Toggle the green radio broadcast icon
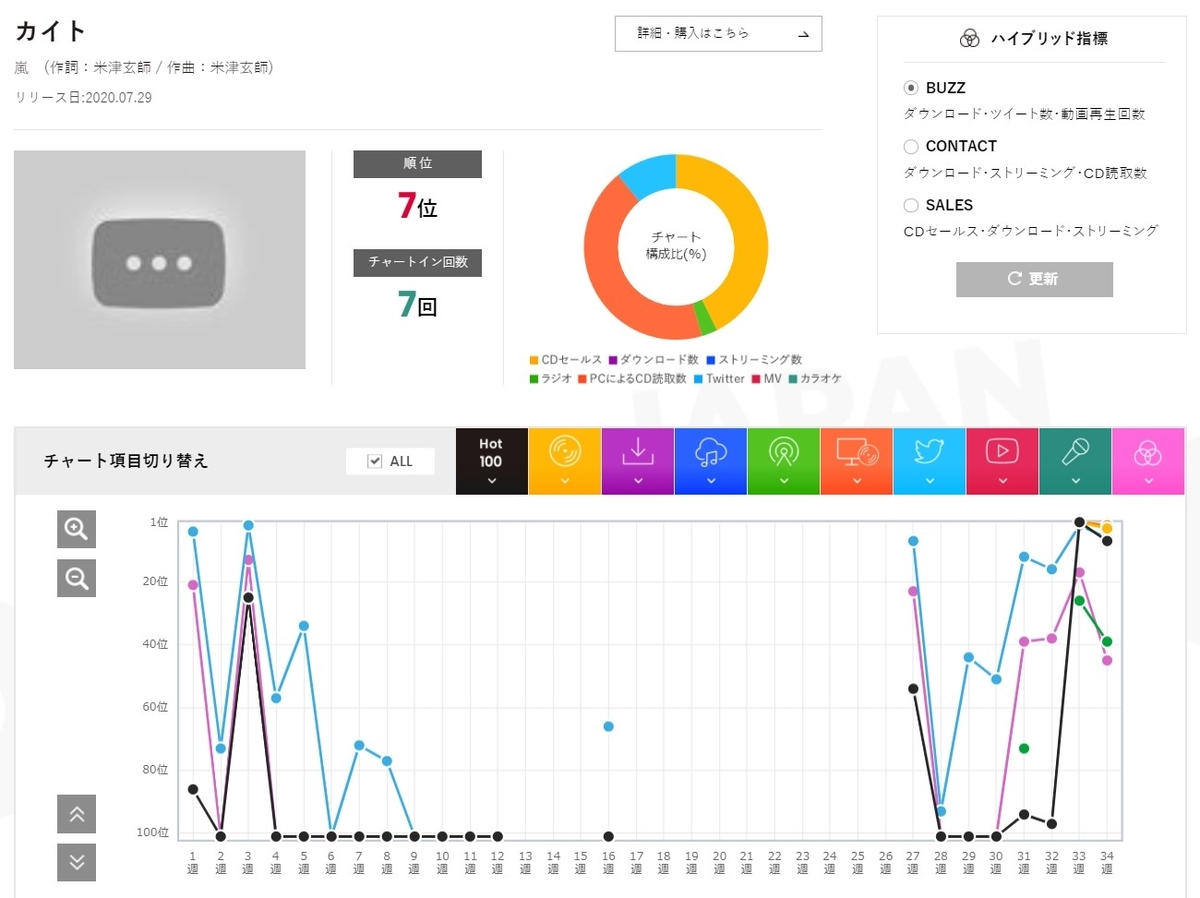 [x=783, y=461]
